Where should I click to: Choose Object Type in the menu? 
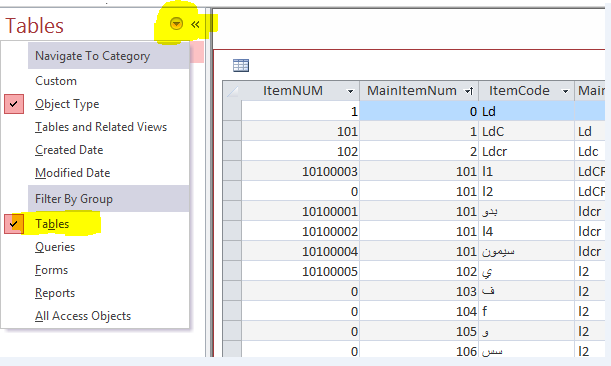tap(67, 104)
